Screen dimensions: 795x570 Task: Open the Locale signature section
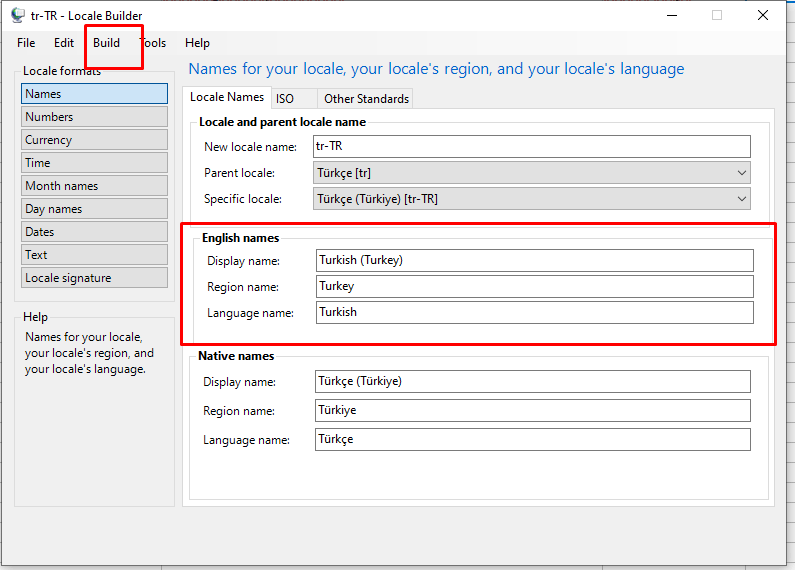(94, 278)
